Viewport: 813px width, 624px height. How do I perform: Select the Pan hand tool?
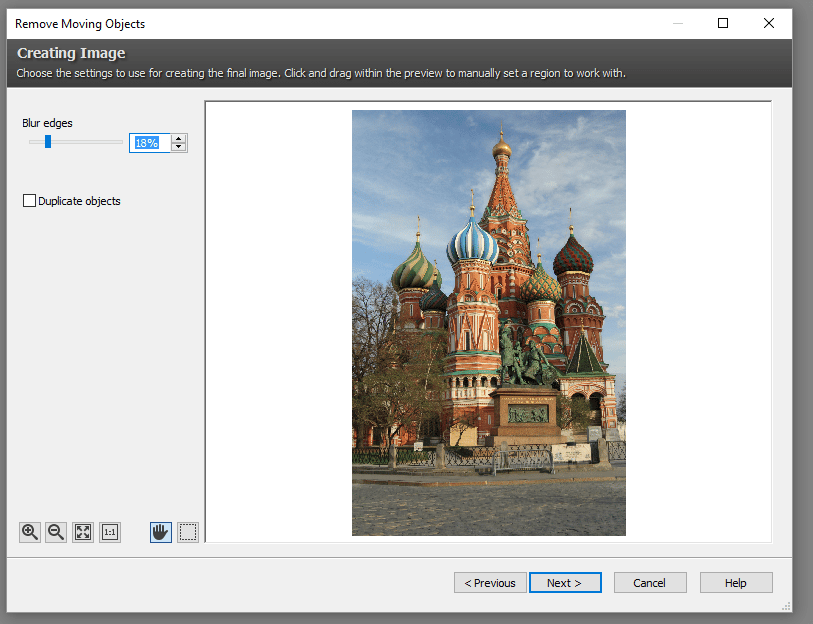(x=161, y=532)
